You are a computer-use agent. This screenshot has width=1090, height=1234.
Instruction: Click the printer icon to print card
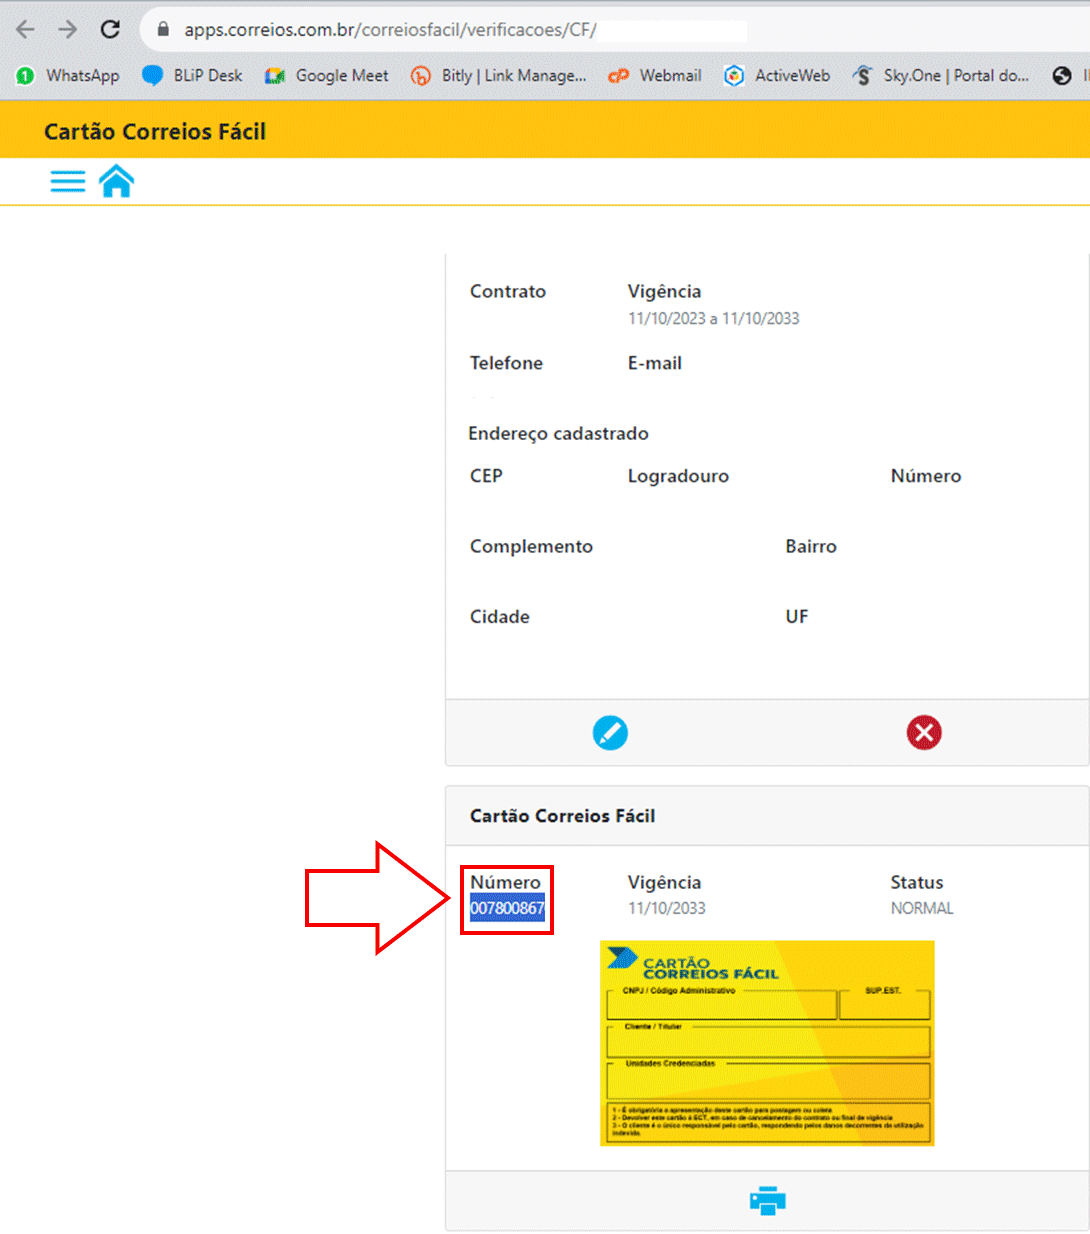767,1200
